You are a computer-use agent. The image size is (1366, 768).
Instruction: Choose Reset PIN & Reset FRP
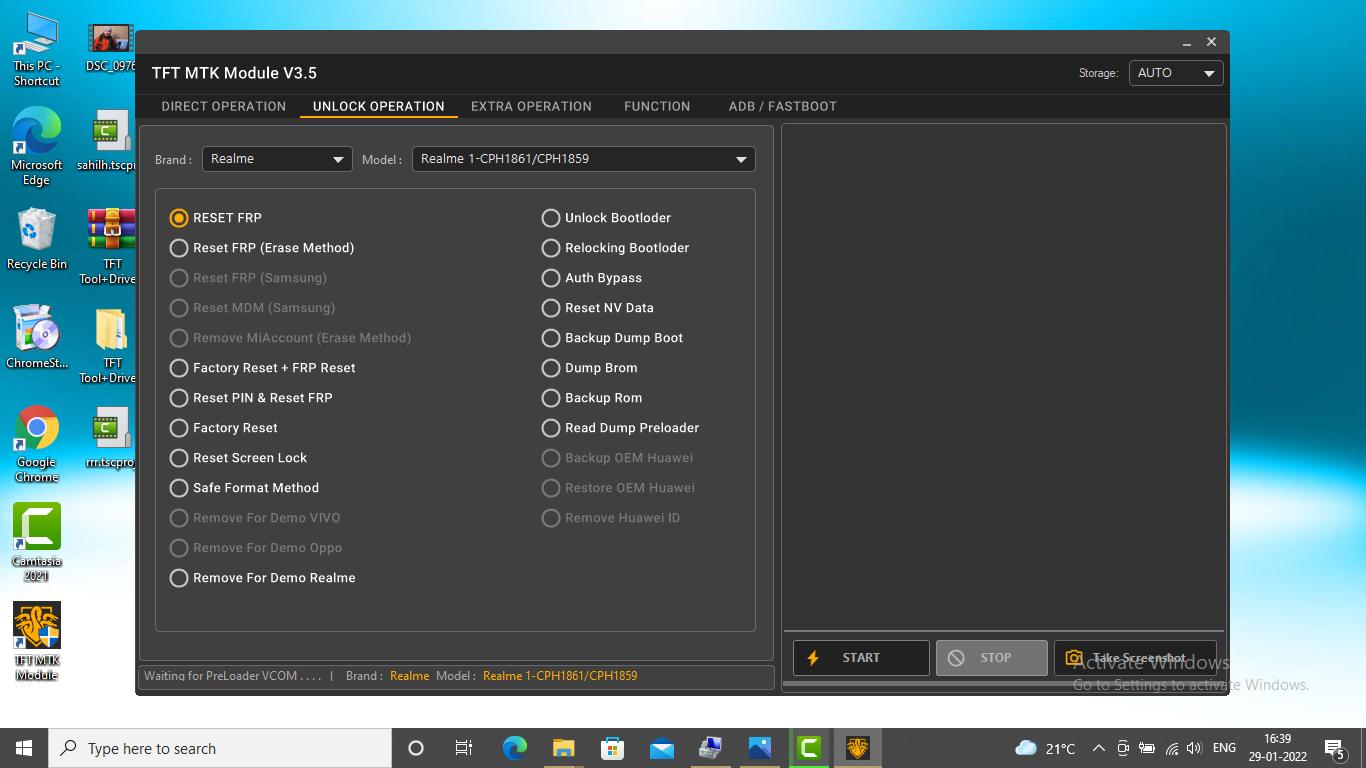251,398
